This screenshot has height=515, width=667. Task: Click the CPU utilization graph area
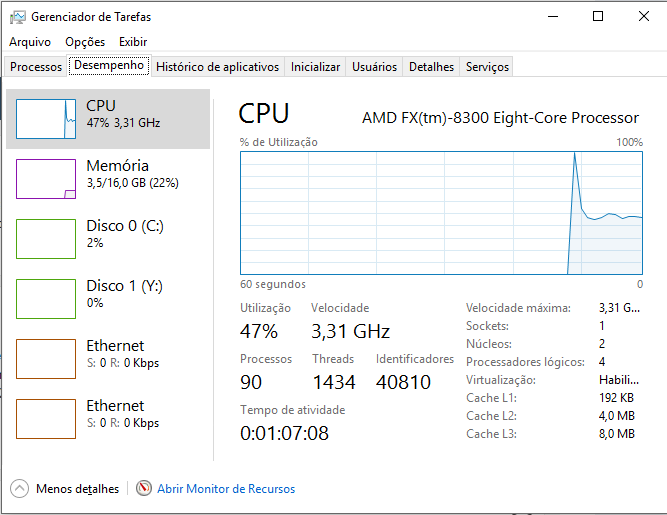pyautogui.click(x=441, y=212)
